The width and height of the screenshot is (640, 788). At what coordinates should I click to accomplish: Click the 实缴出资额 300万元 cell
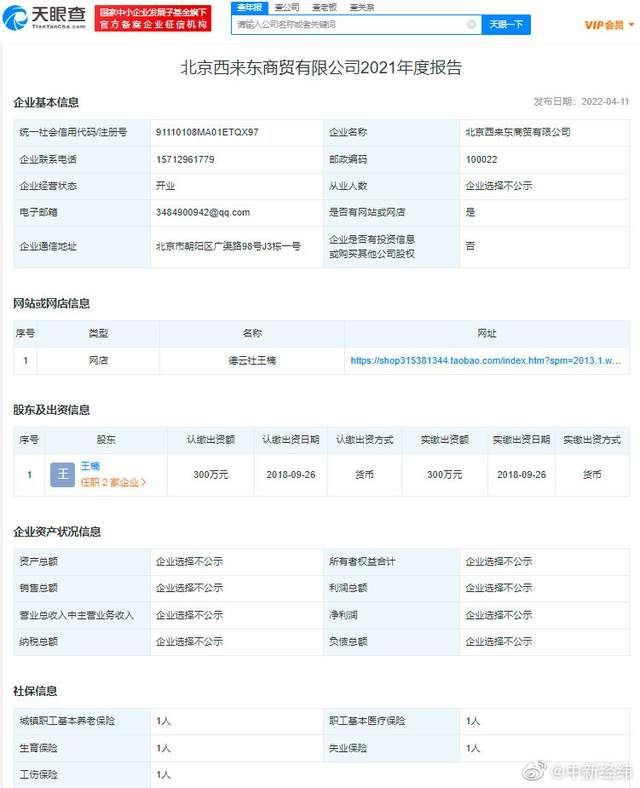pos(444,474)
